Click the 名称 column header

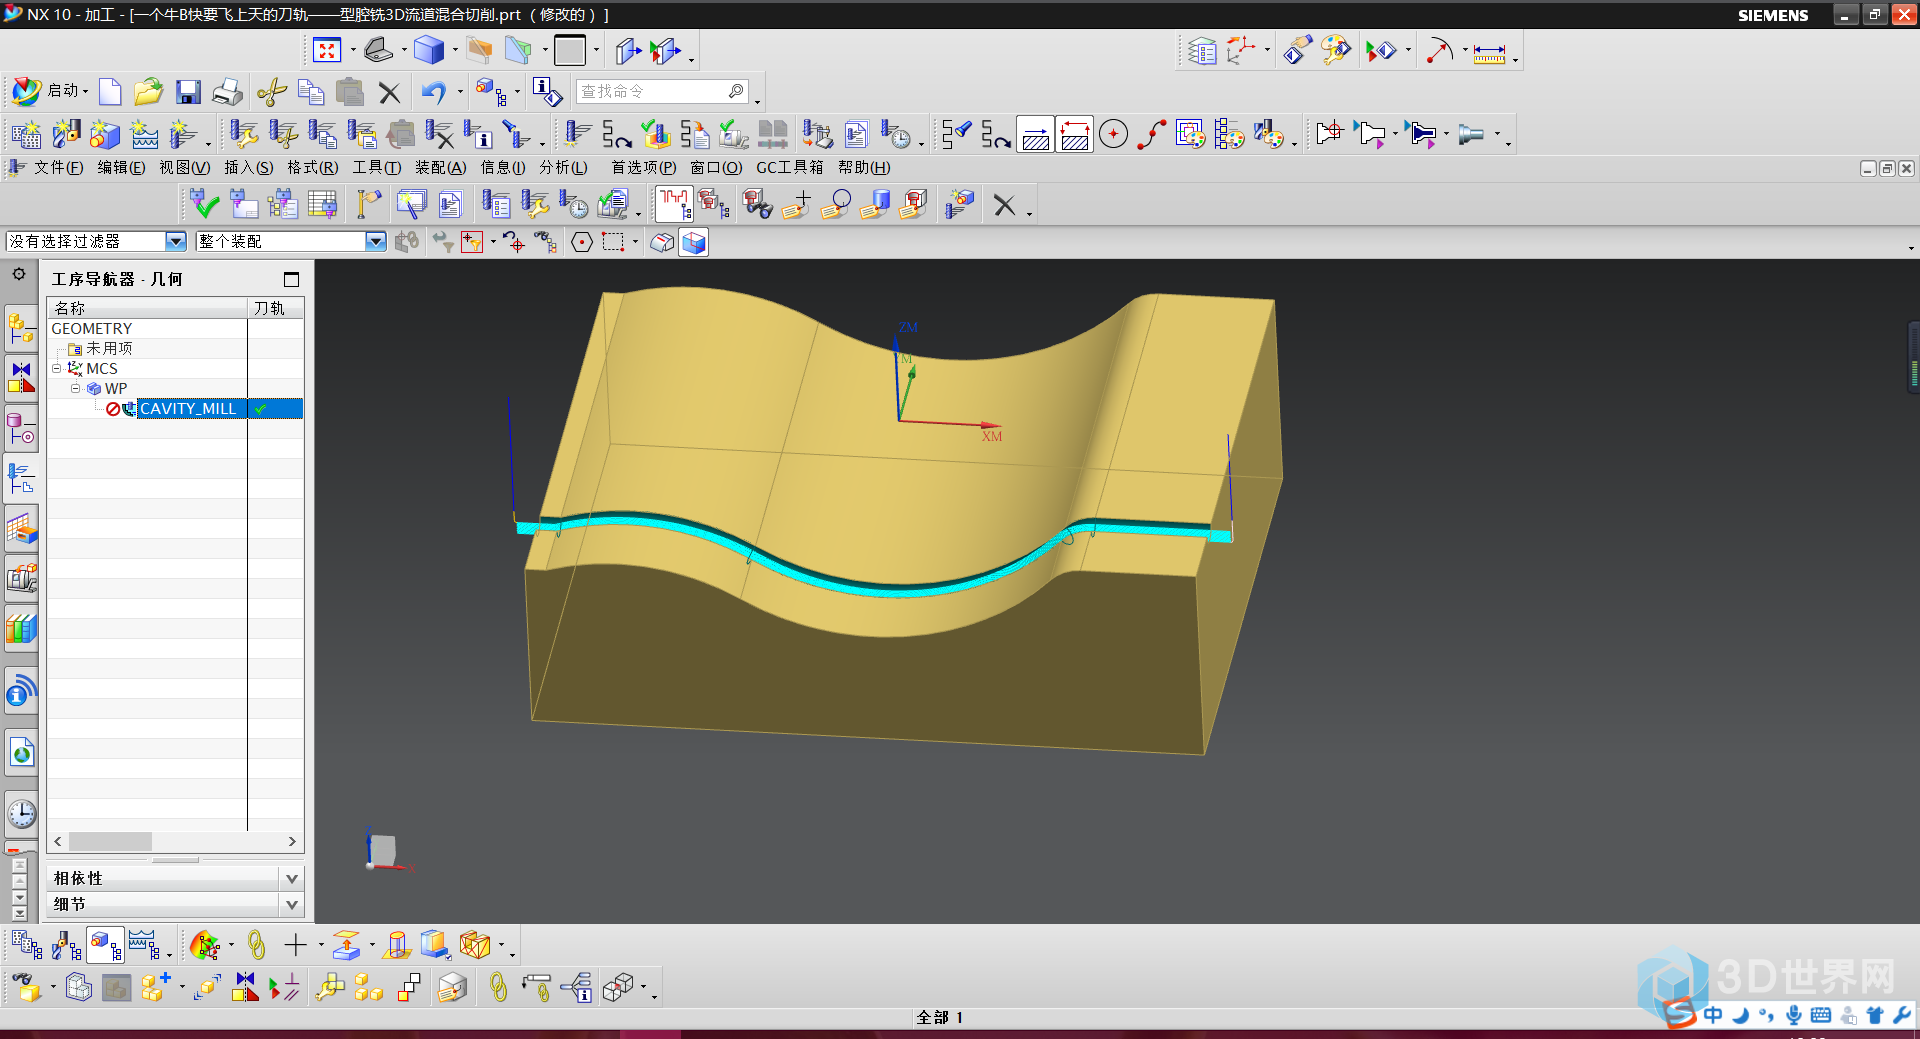[147, 308]
